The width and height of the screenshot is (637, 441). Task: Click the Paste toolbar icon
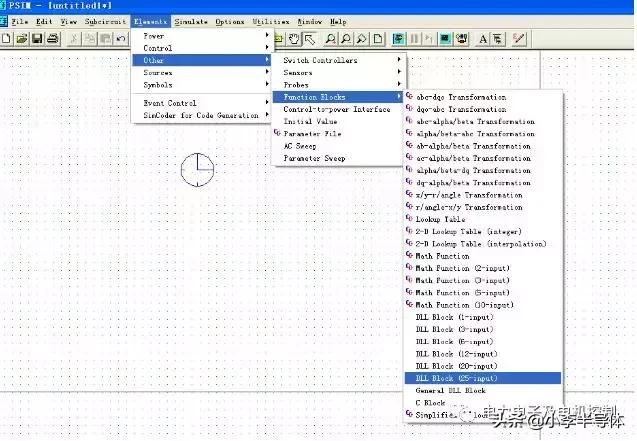tap(106, 39)
